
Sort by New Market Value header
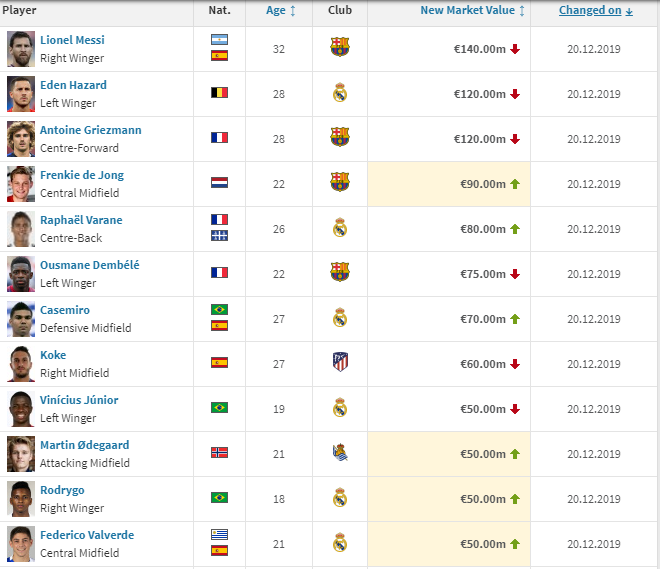tap(472, 10)
